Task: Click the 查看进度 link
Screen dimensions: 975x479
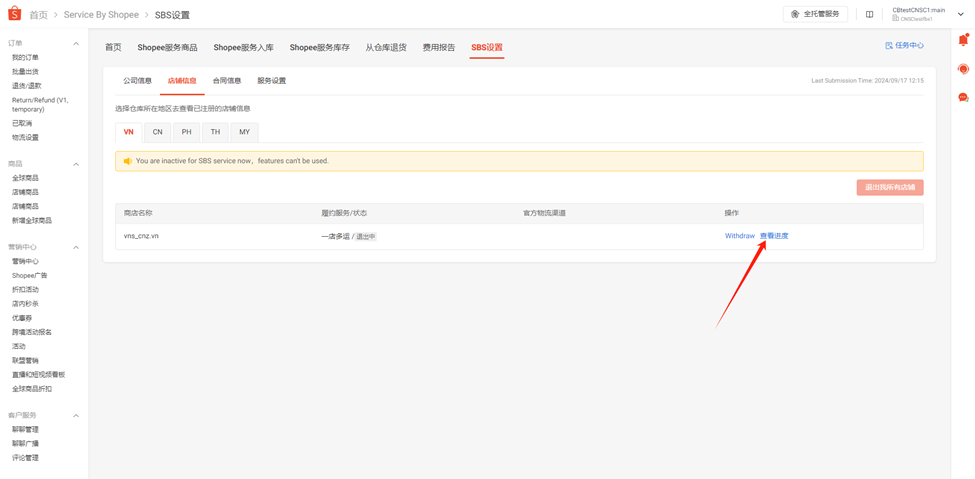Action: click(x=774, y=236)
